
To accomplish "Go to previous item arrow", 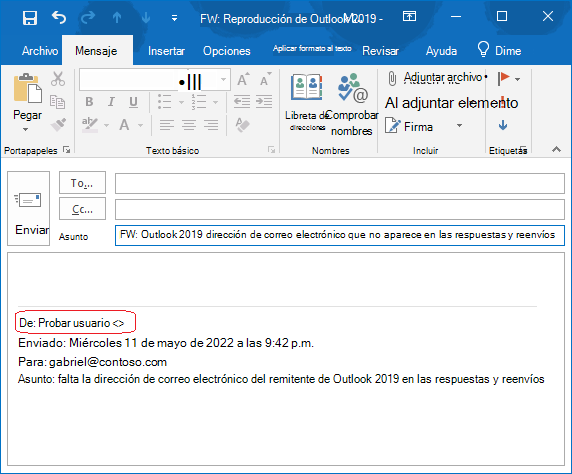I will pos(117,17).
